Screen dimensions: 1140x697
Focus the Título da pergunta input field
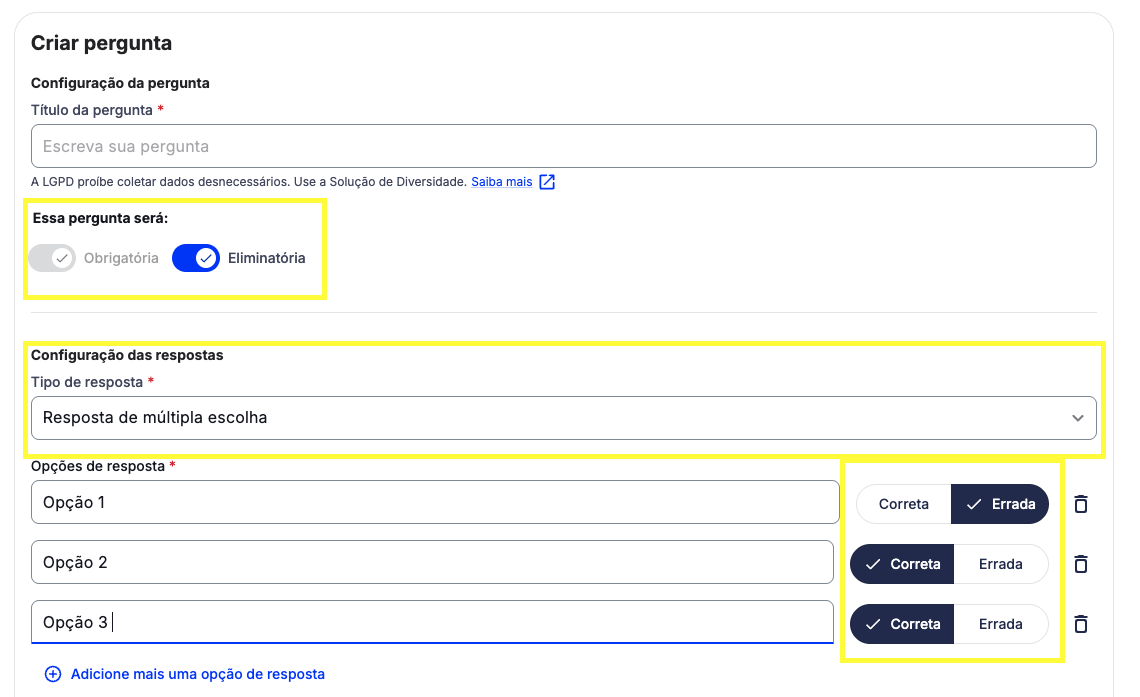pos(563,146)
